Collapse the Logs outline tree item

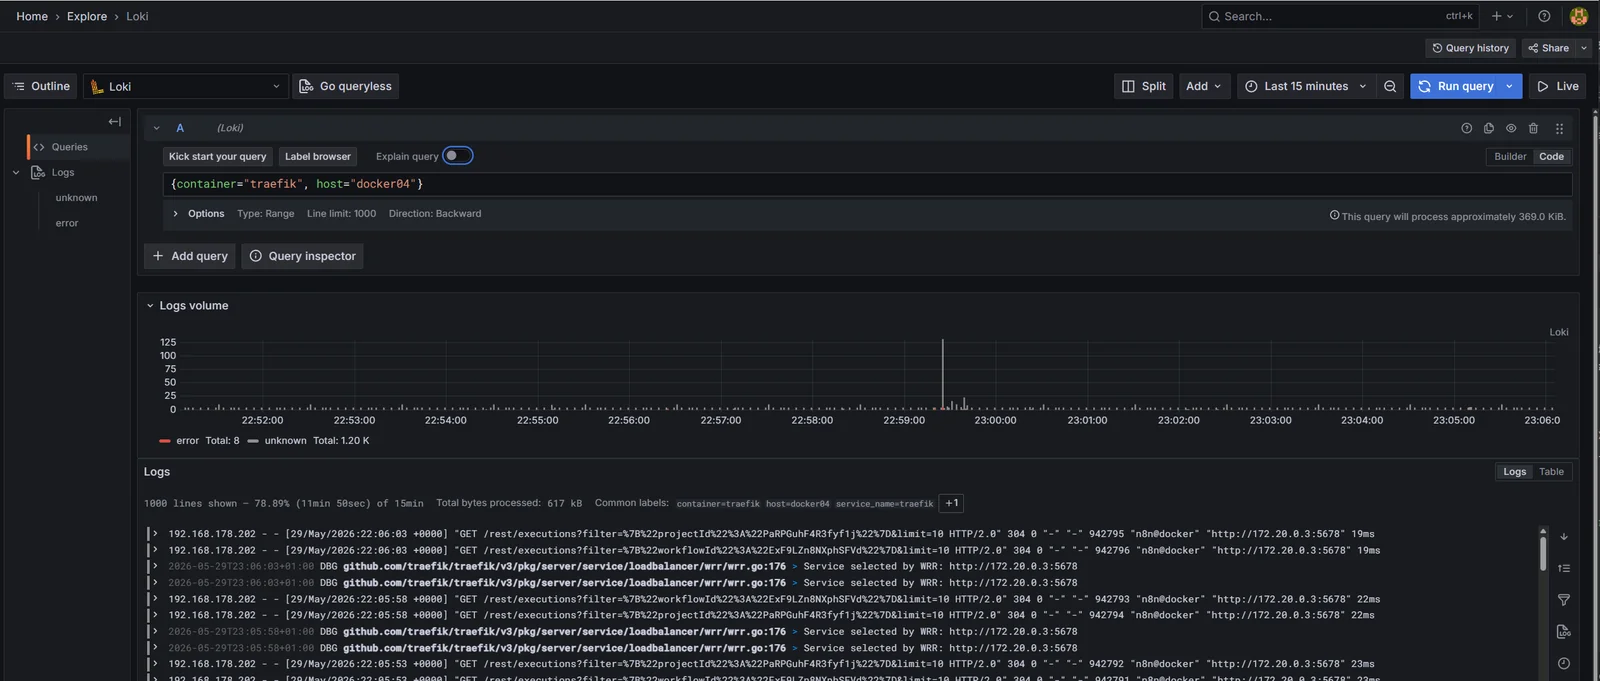tap(16, 172)
